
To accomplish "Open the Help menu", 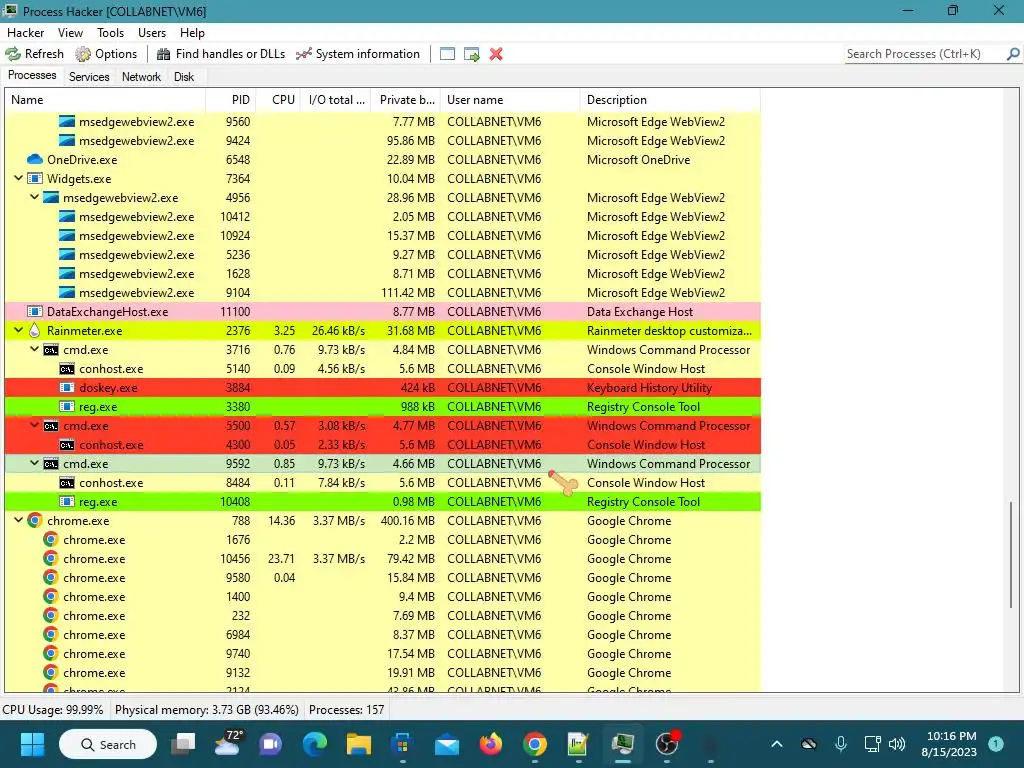I will coord(192,33).
